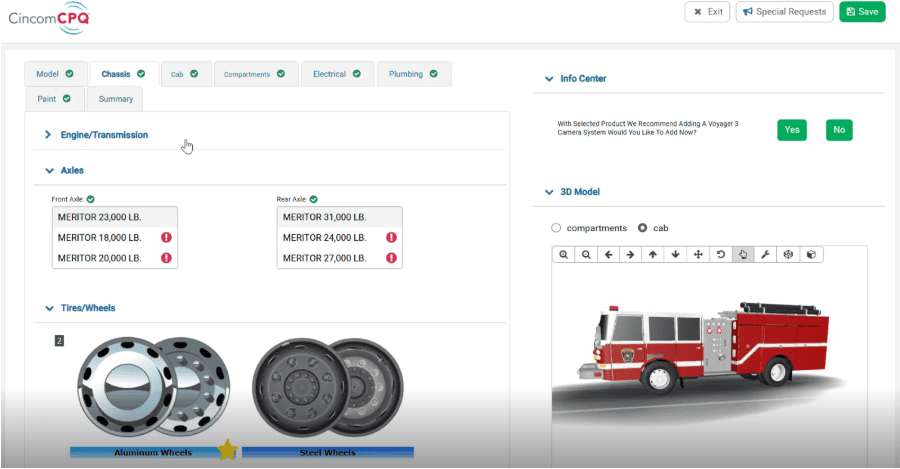
Task: Click the green check next to Rear Axle label
Action: pos(313,199)
